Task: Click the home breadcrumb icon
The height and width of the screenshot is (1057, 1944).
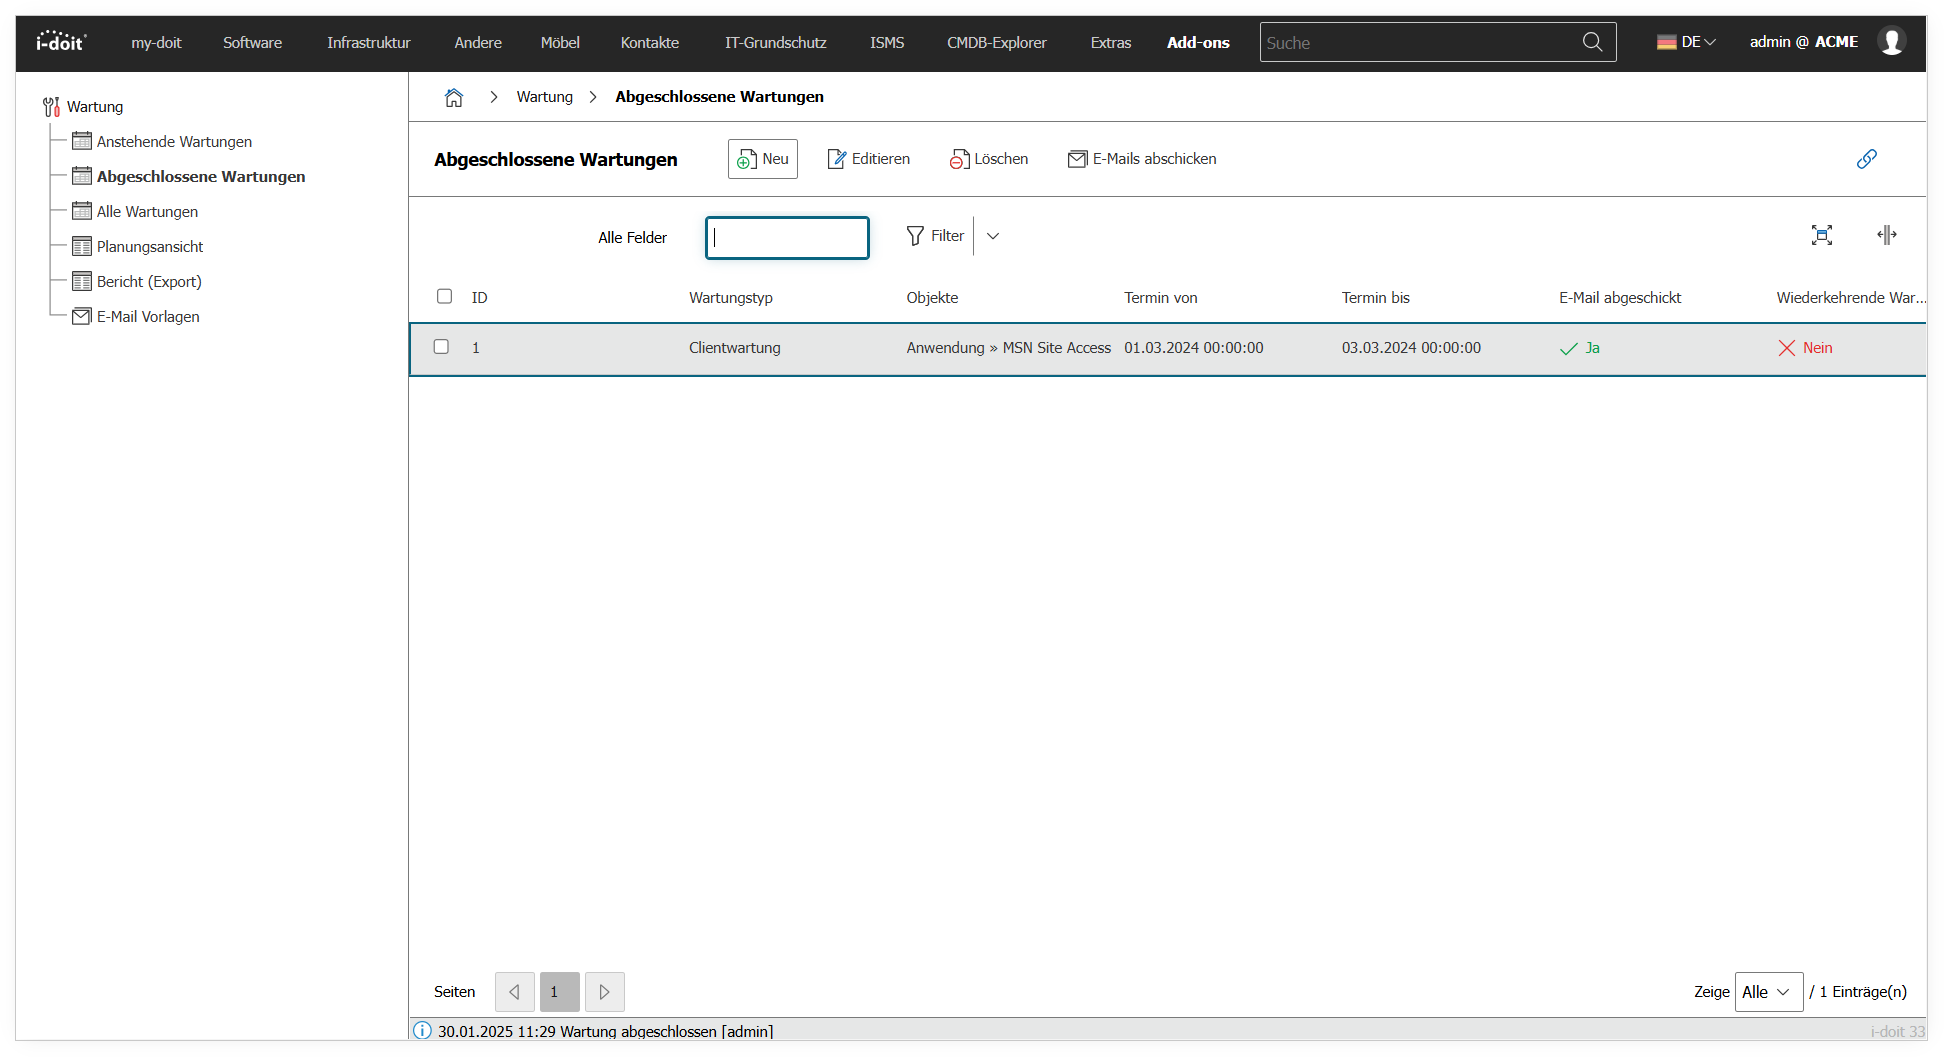Action: tap(454, 97)
